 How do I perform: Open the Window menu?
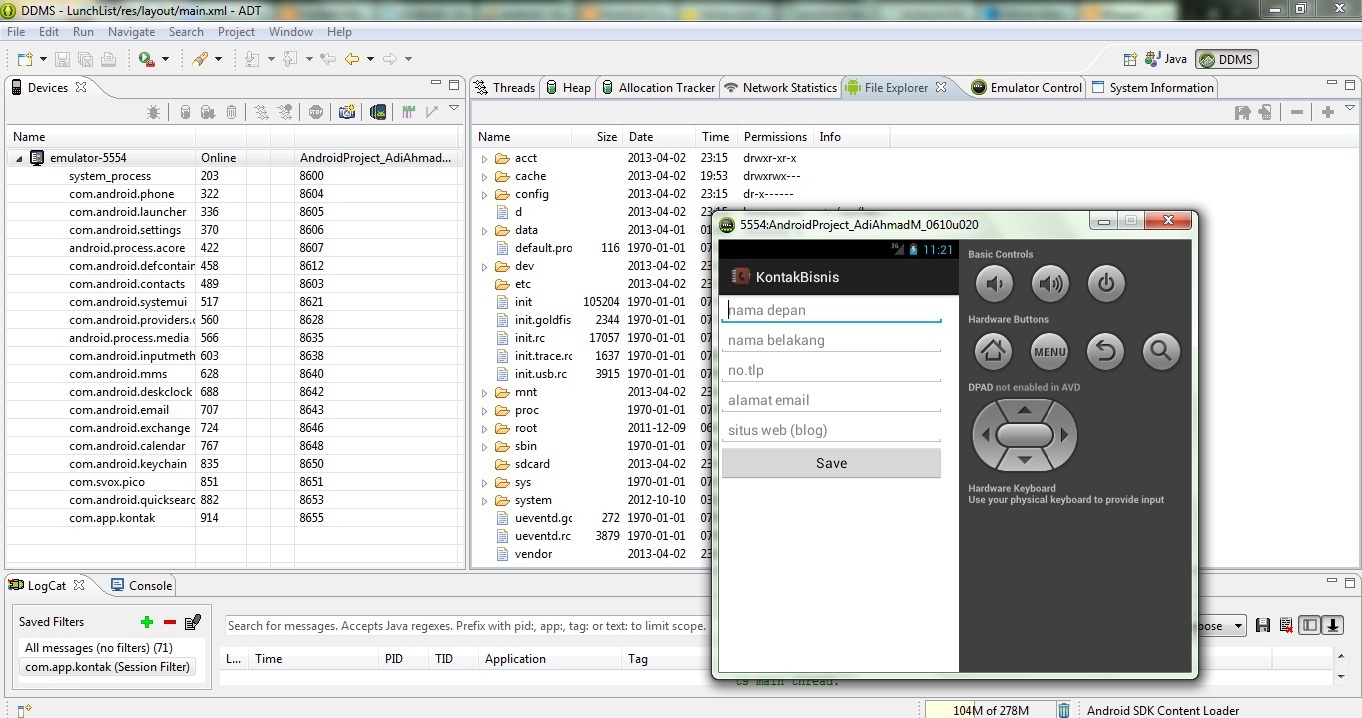[291, 32]
